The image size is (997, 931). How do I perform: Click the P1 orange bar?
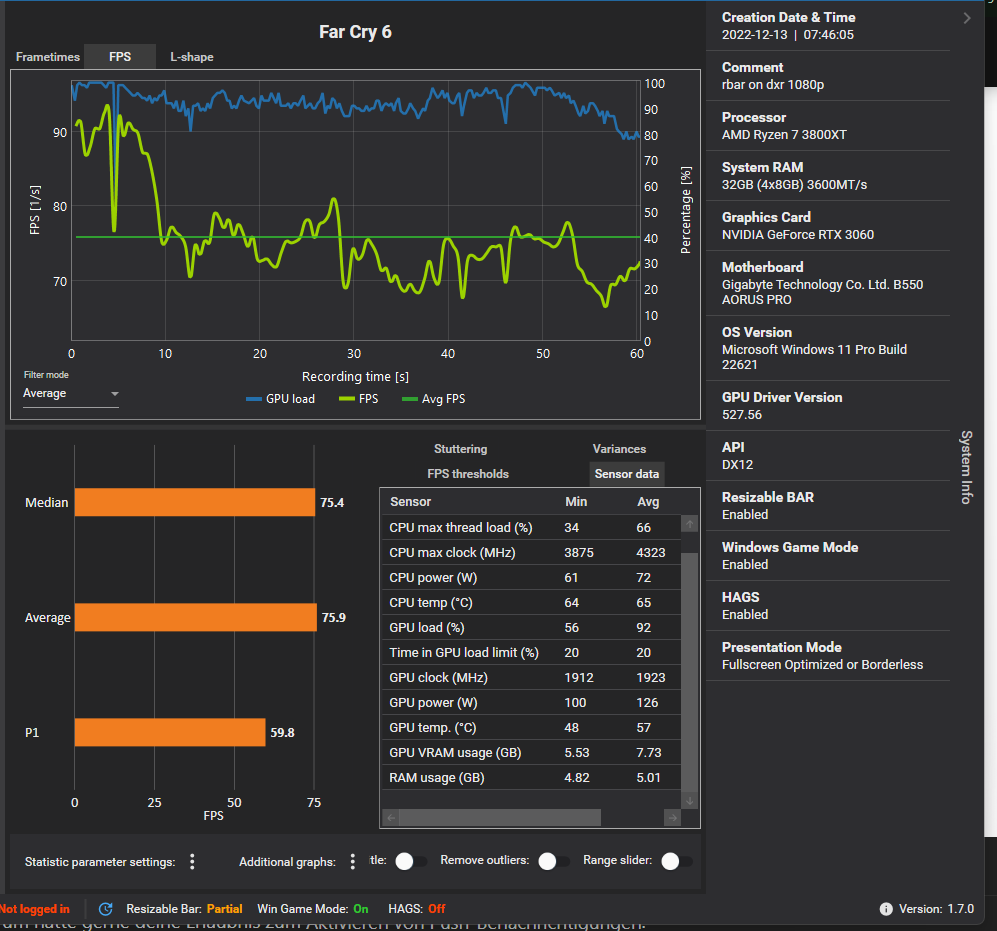point(170,733)
